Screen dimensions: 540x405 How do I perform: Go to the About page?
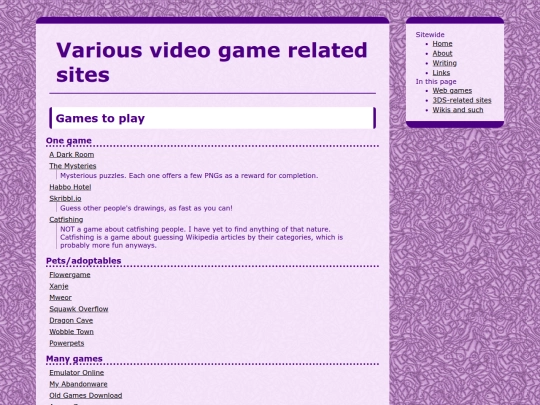442,53
